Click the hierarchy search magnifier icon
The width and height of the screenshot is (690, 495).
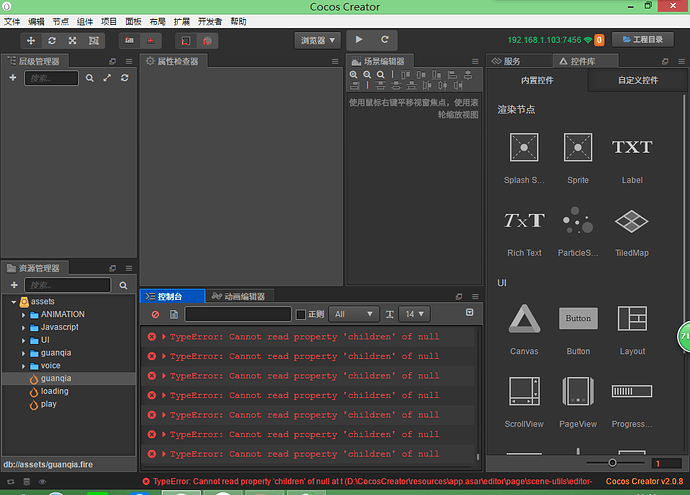click(90, 78)
